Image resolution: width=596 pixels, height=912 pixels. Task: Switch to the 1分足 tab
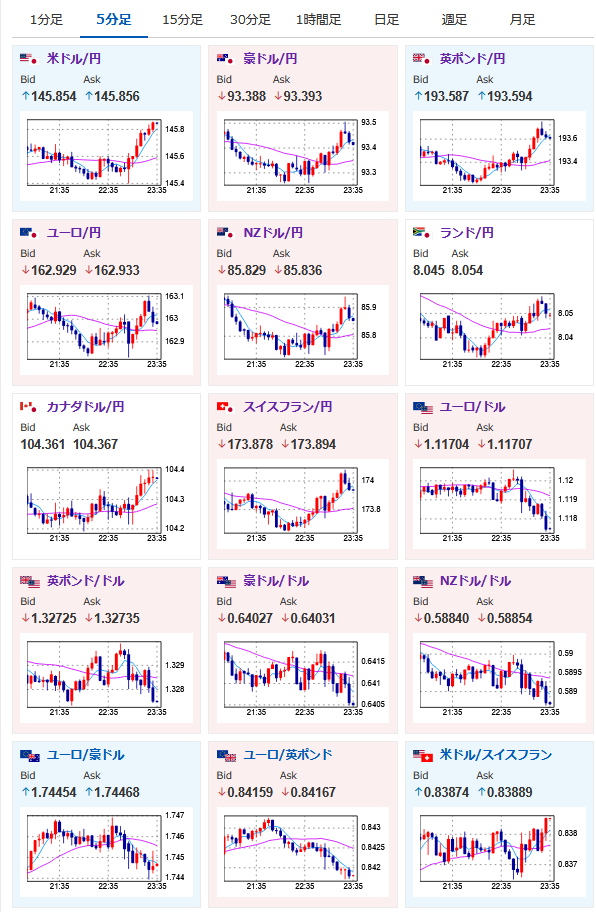(x=46, y=20)
